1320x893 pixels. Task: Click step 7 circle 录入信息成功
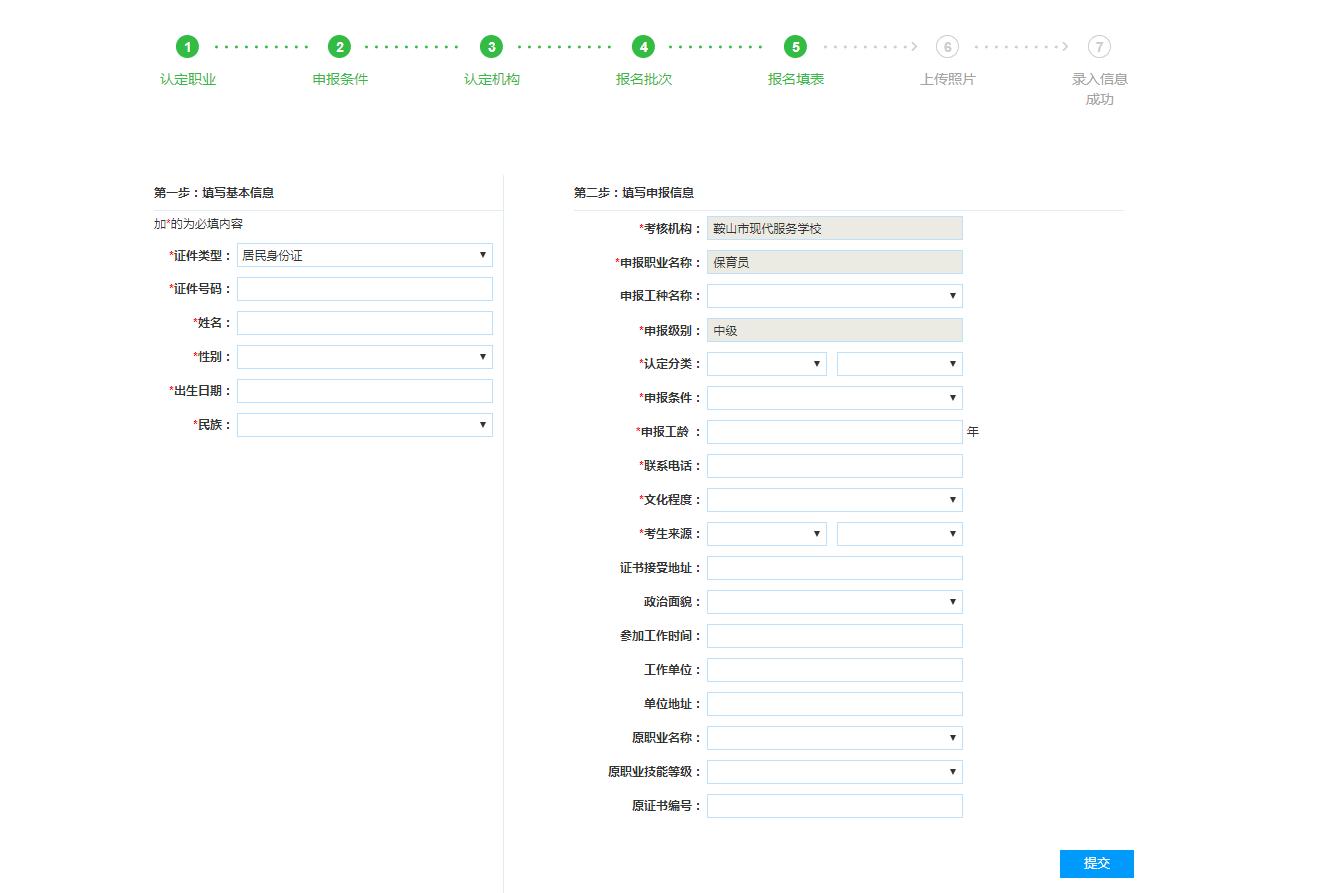coord(1099,47)
